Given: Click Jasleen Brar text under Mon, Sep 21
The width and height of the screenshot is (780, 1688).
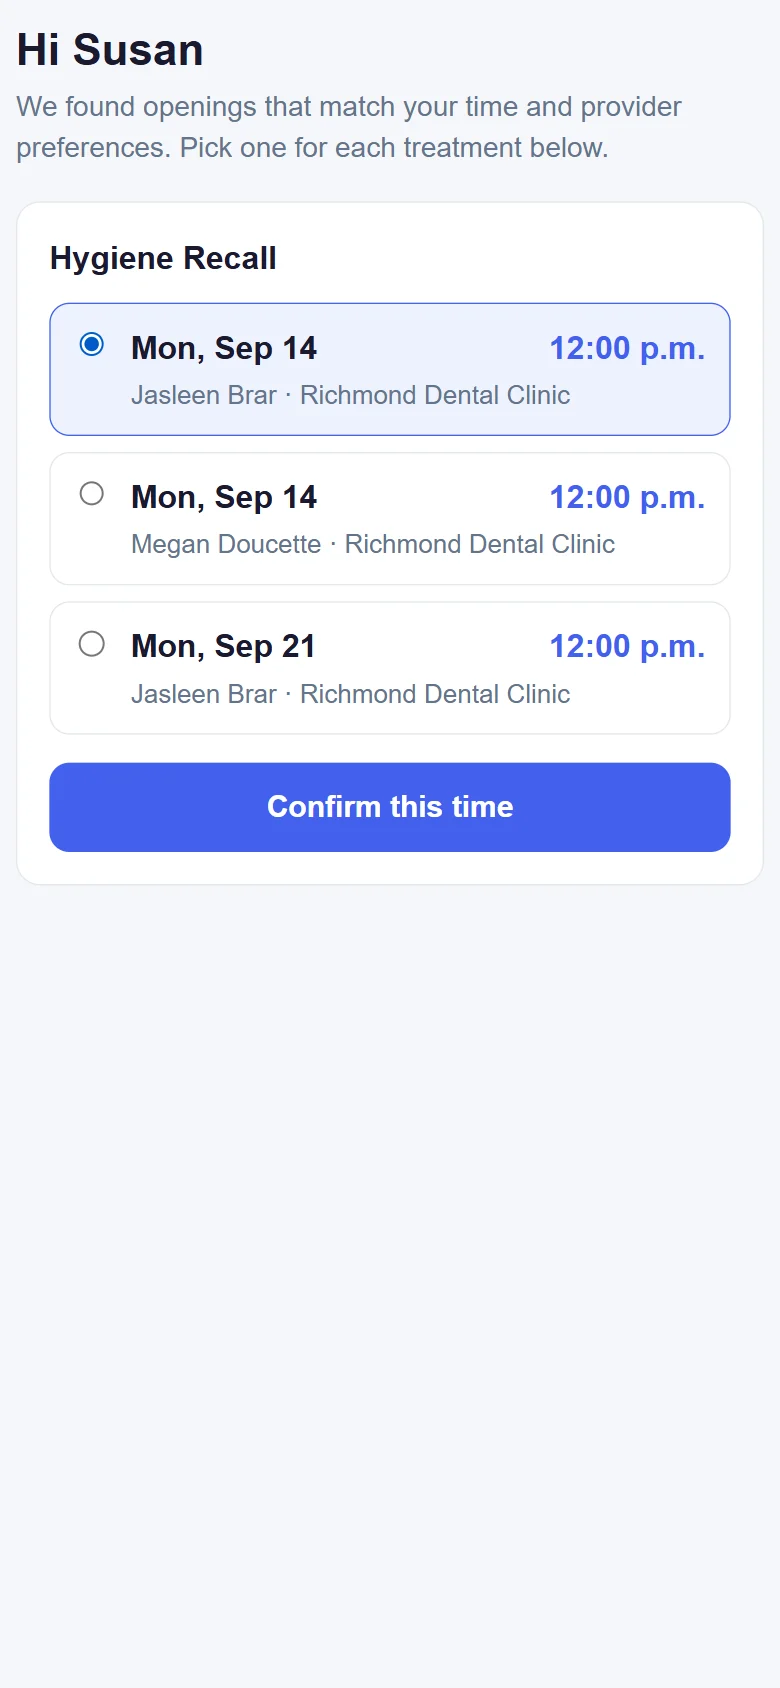Looking at the screenshot, I should click(x=204, y=694).
